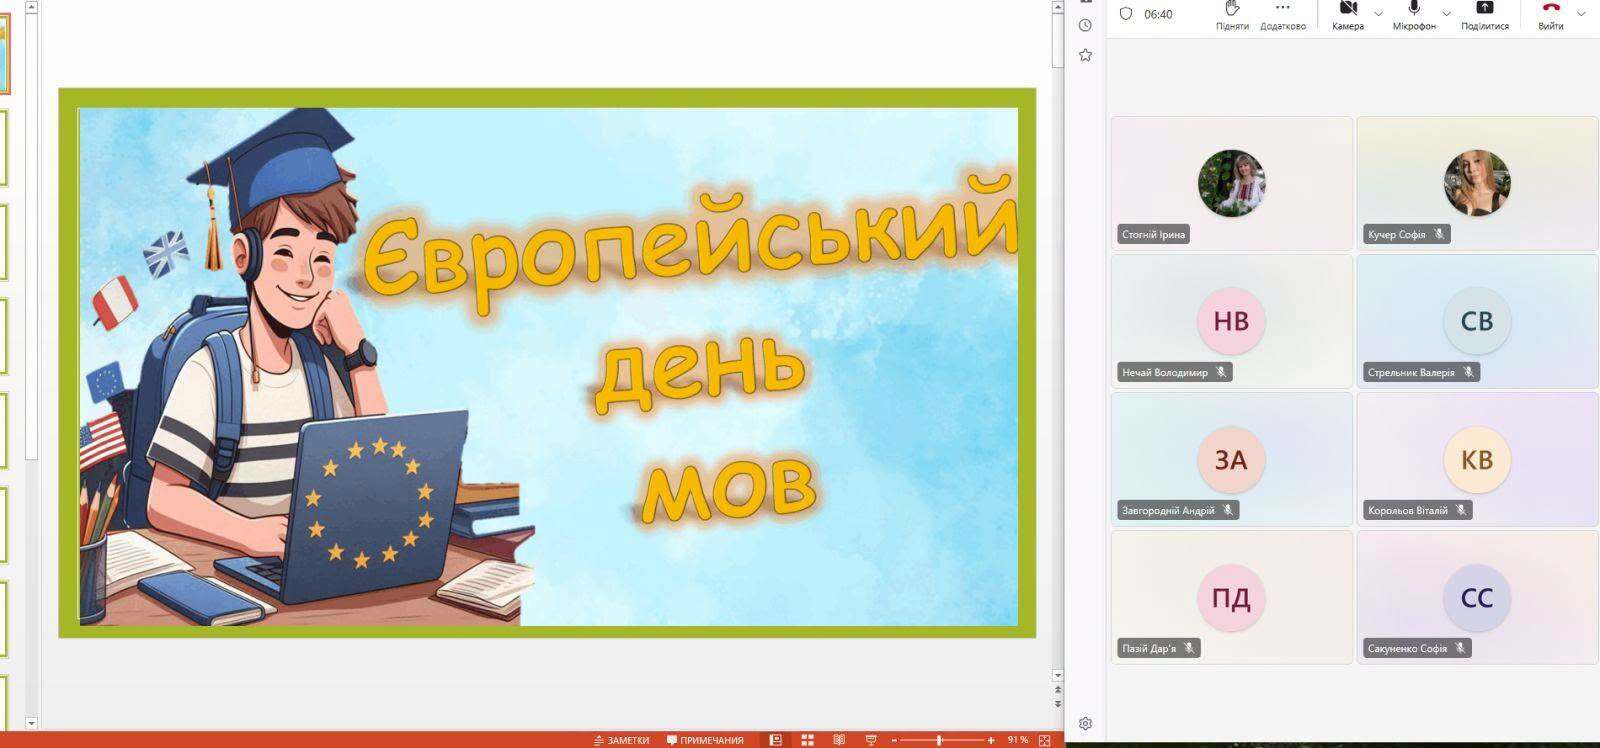This screenshot has width=1600, height=748.
Task: Expand leave options arrow next to Вийти
Action: pyautogui.click(x=1581, y=14)
